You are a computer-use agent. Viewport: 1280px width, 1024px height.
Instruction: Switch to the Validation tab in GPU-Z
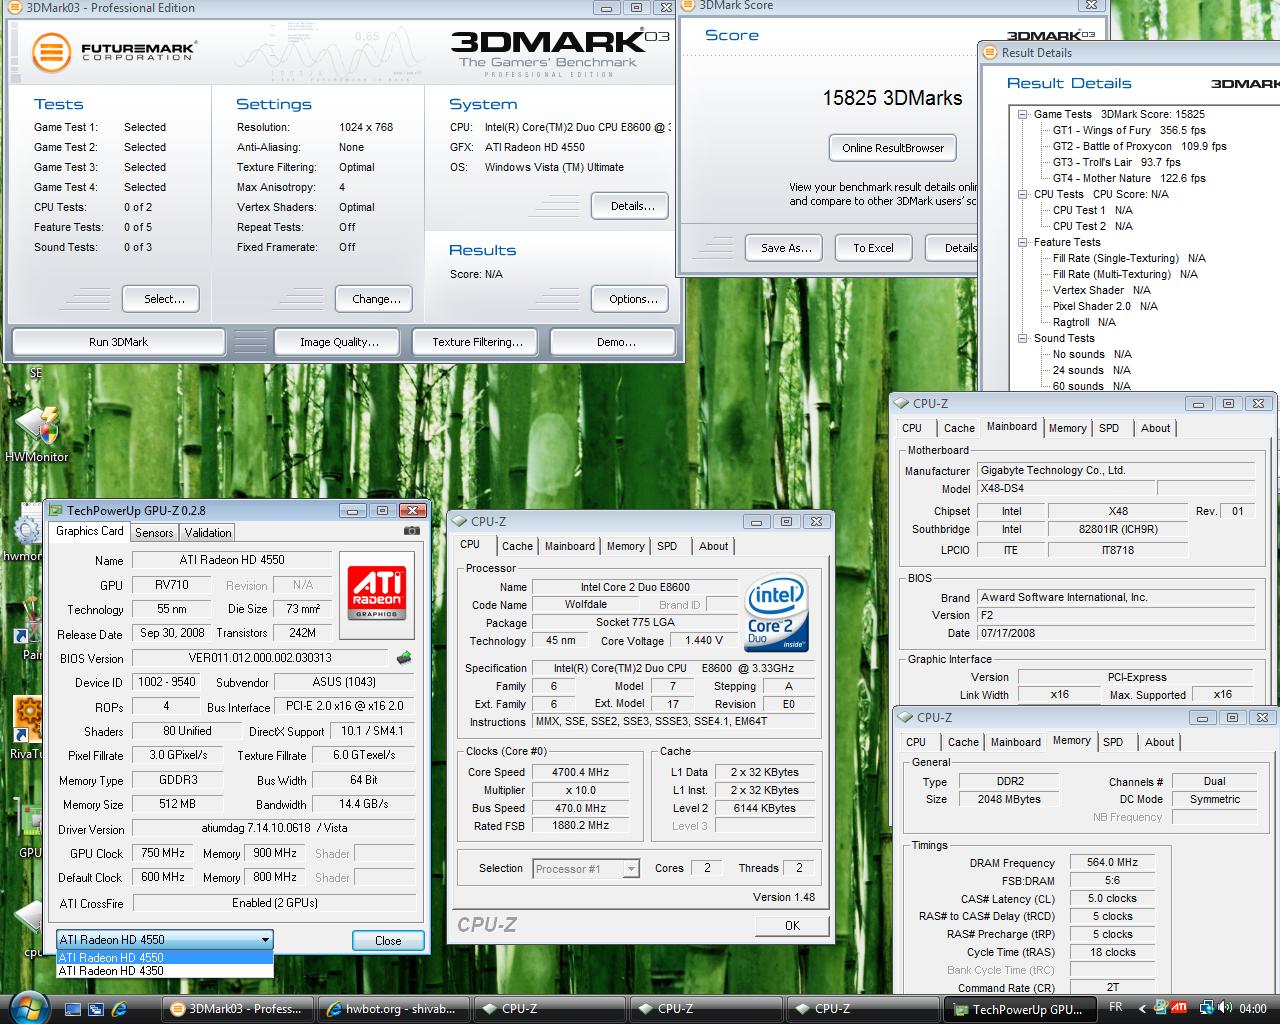click(208, 533)
